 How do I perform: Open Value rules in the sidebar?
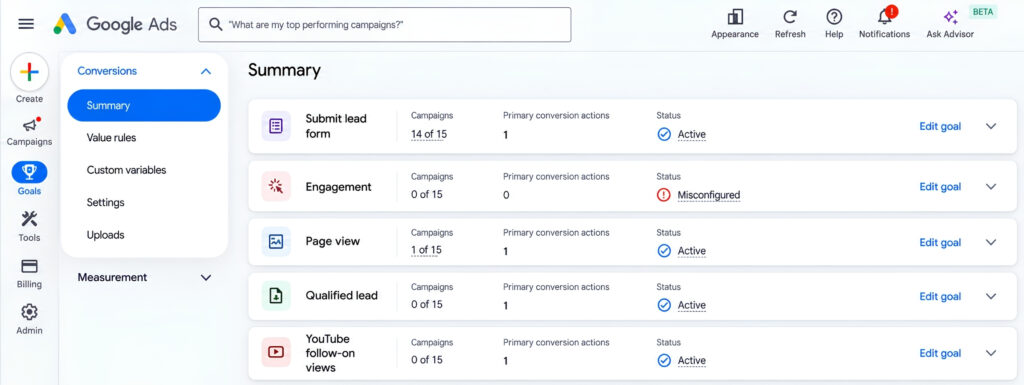111,138
